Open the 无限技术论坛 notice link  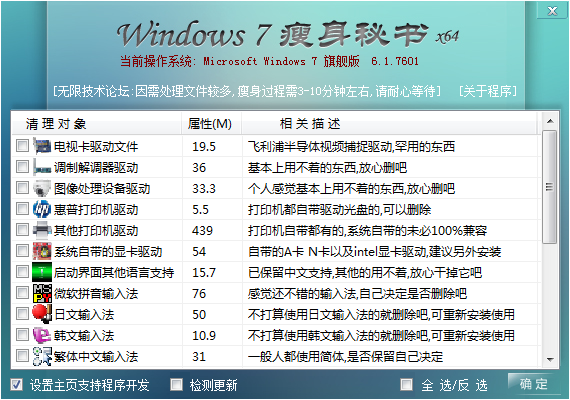click(247, 91)
